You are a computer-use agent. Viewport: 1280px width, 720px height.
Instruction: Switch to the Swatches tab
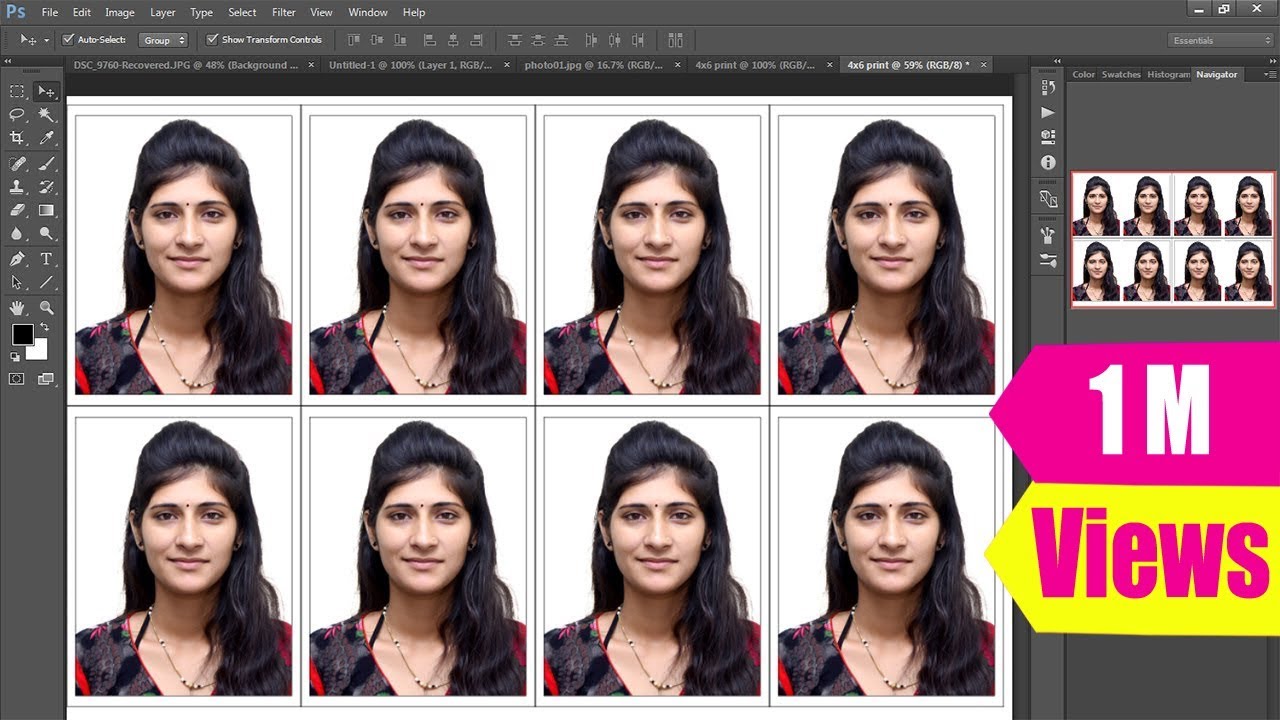pyautogui.click(x=1120, y=74)
